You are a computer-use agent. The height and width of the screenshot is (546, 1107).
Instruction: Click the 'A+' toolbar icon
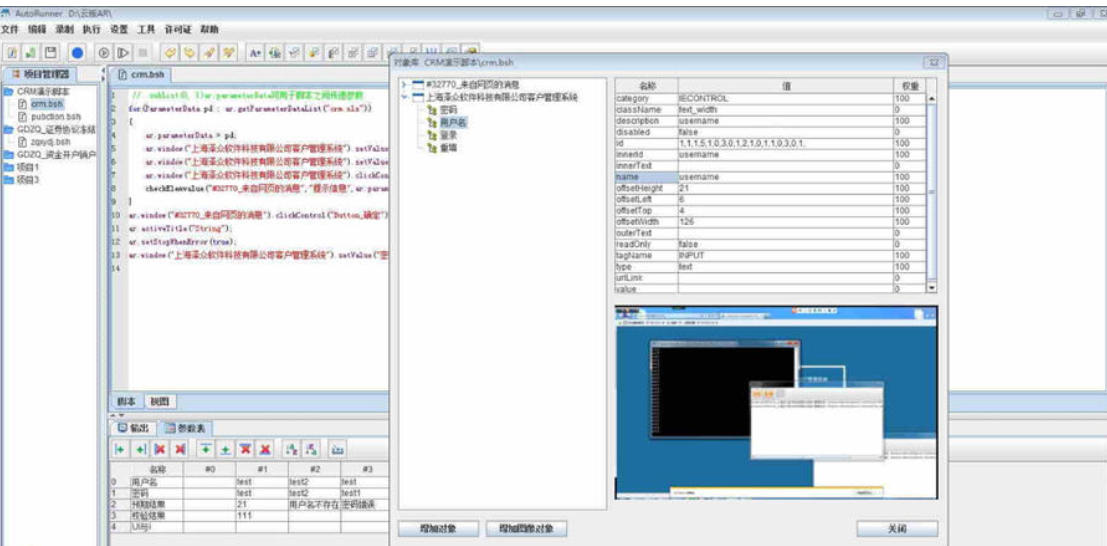tap(255, 52)
